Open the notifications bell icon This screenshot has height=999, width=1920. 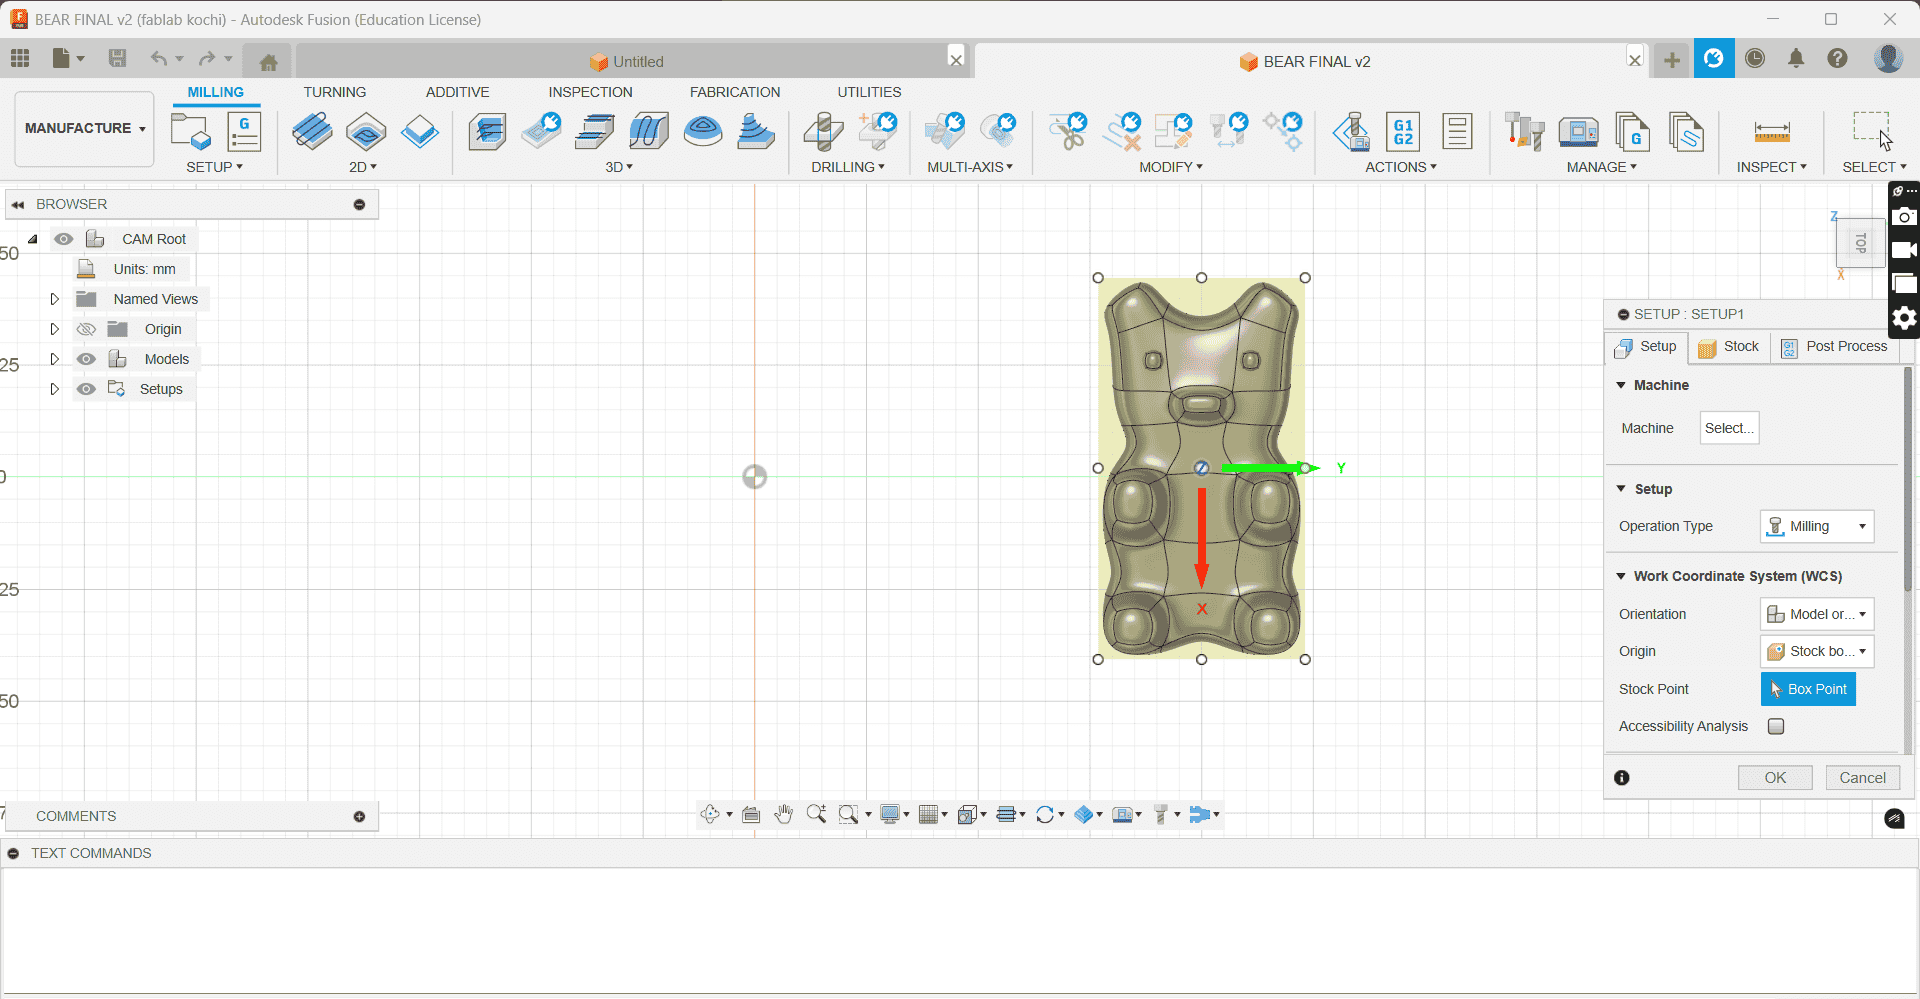pyautogui.click(x=1796, y=58)
